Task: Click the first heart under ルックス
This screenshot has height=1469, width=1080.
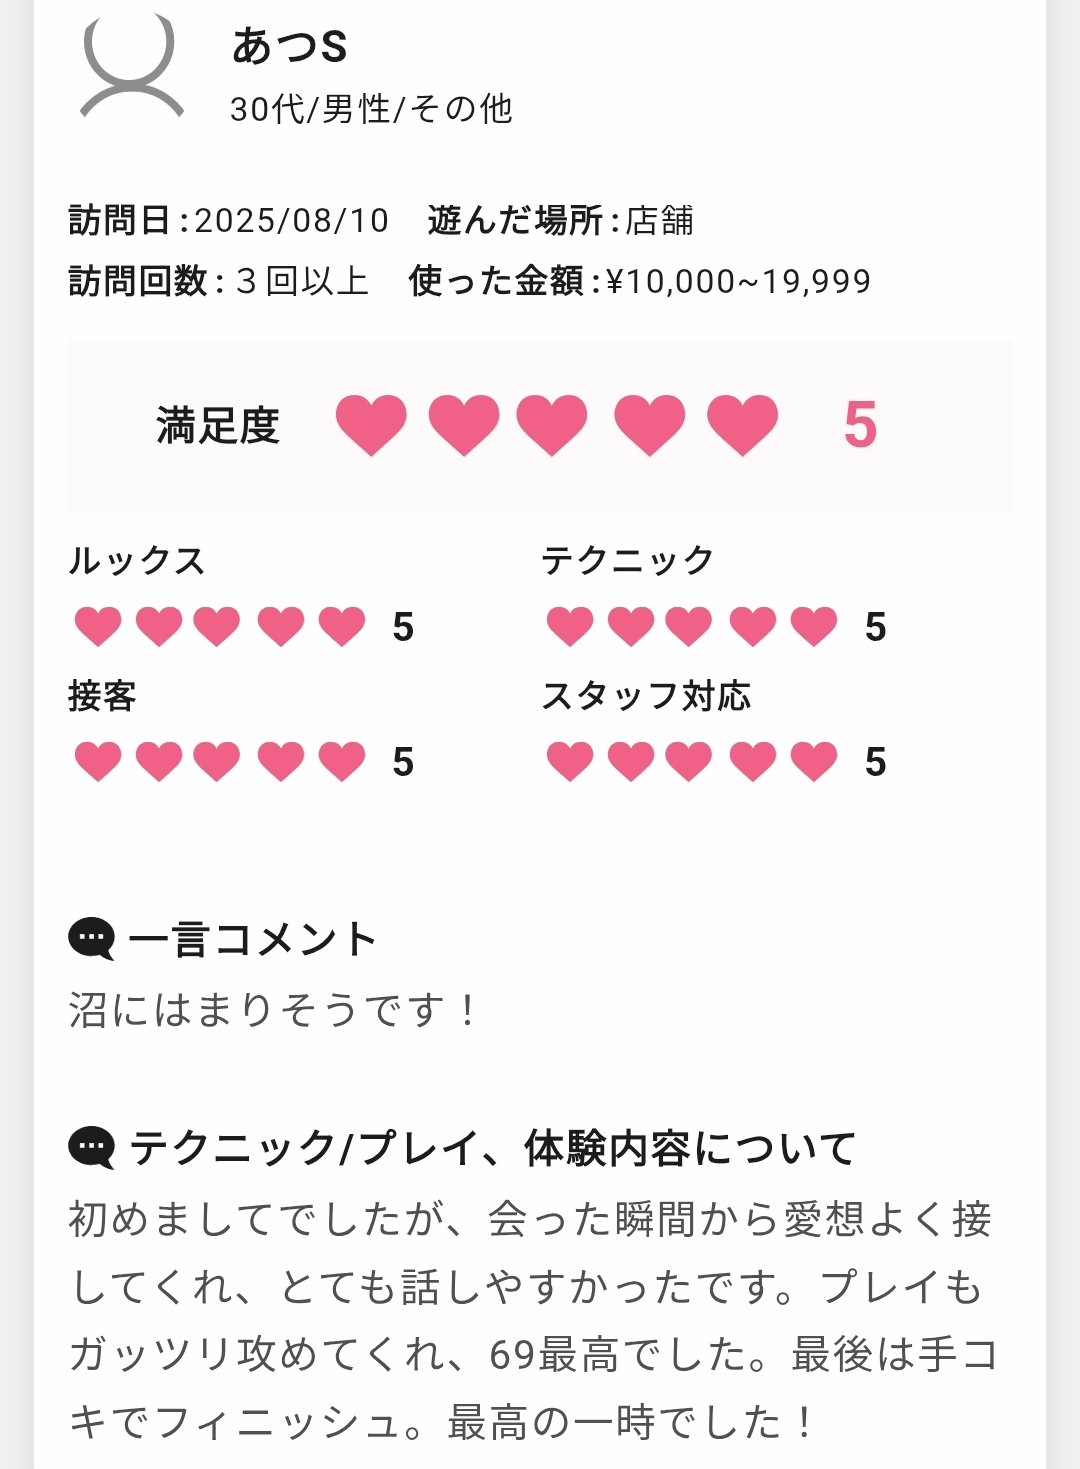Action: pyautogui.click(x=98, y=626)
